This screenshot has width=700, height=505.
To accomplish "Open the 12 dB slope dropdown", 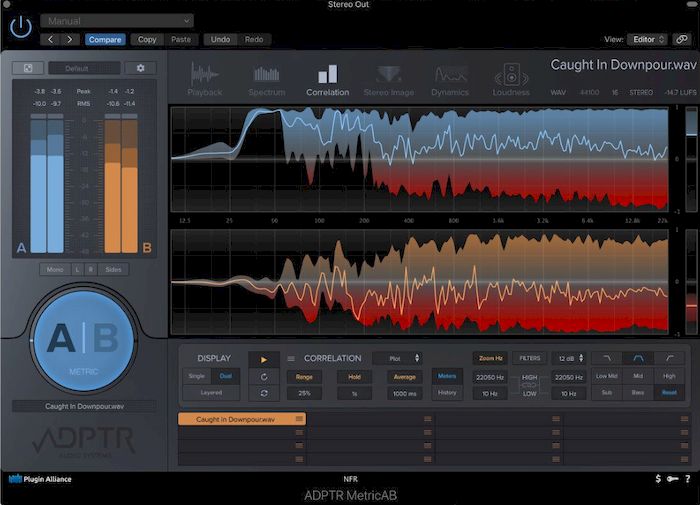I will coord(569,358).
